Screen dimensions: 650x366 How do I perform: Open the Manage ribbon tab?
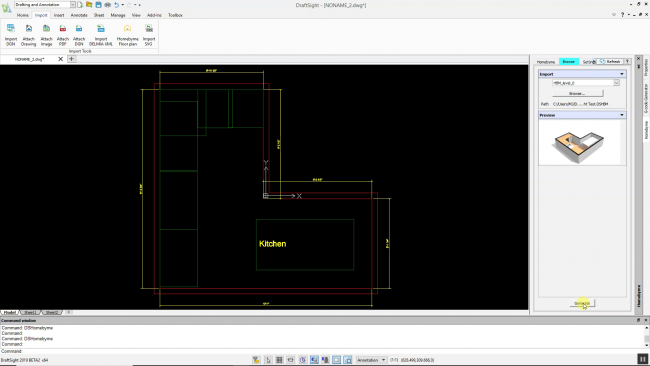pos(118,15)
